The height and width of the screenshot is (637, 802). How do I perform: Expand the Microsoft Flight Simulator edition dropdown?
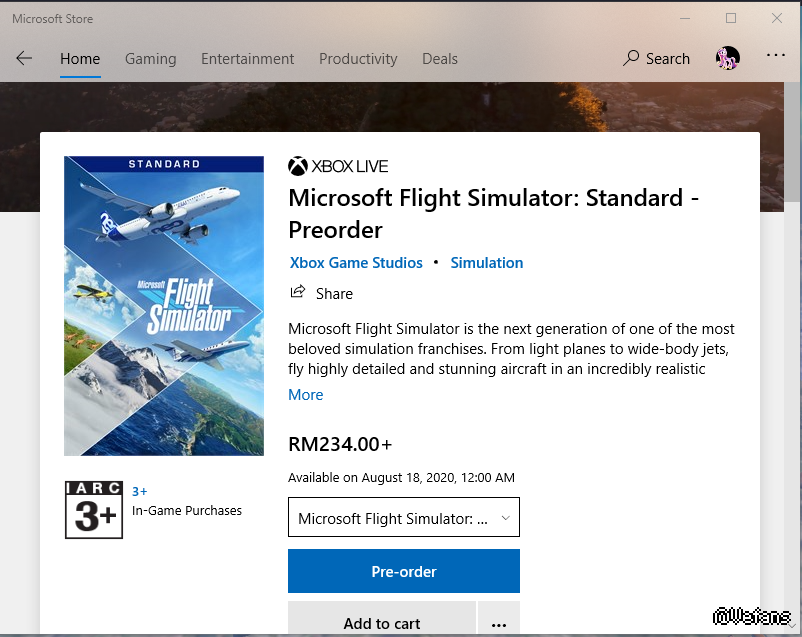[x=404, y=518]
